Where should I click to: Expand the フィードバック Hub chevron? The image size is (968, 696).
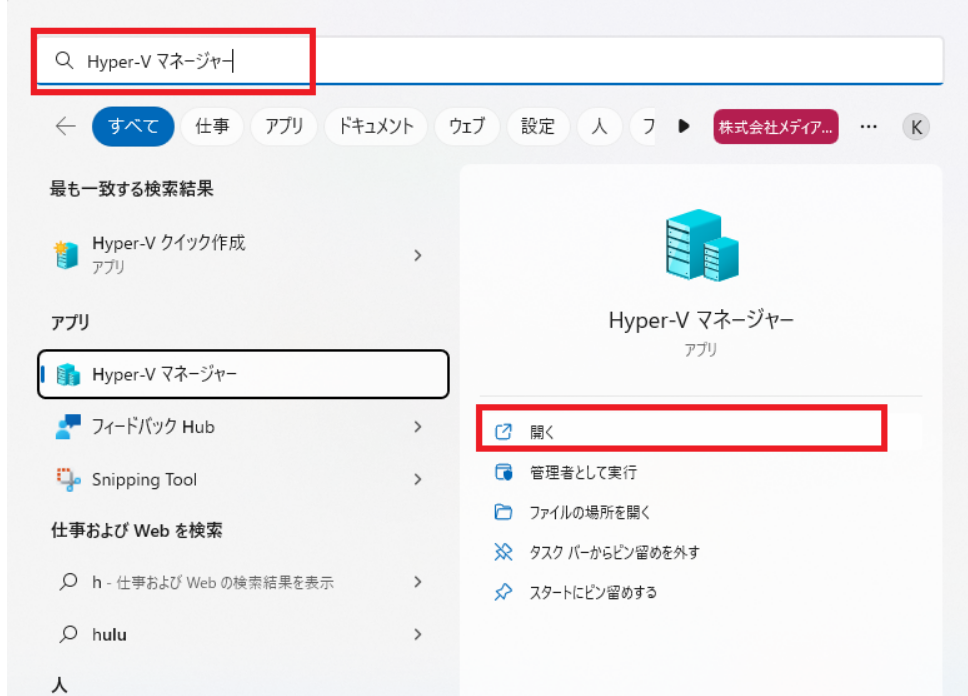(x=418, y=427)
